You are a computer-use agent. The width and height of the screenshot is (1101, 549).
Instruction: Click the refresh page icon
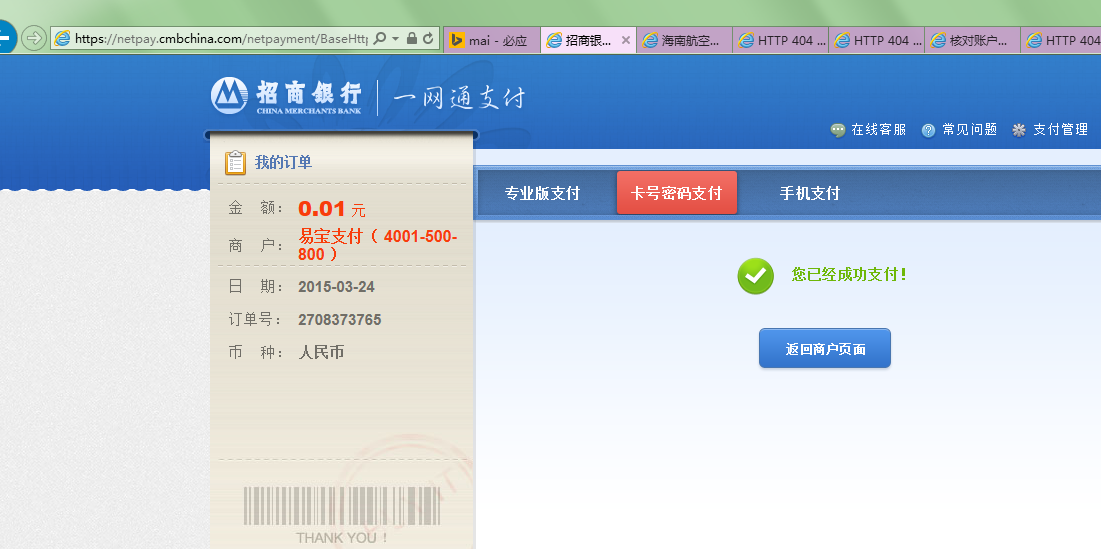coord(428,39)
